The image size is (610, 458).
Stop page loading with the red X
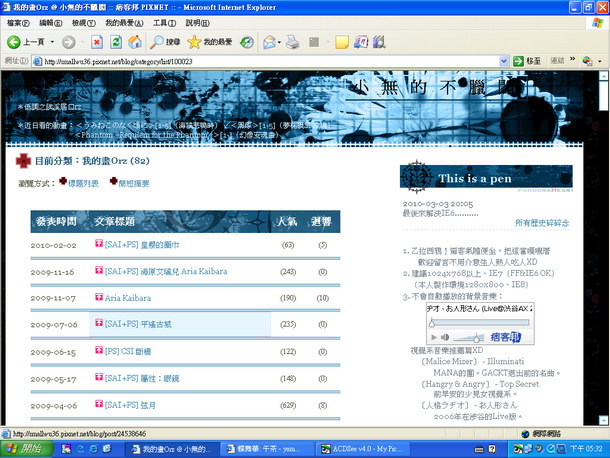coord(97,42)
